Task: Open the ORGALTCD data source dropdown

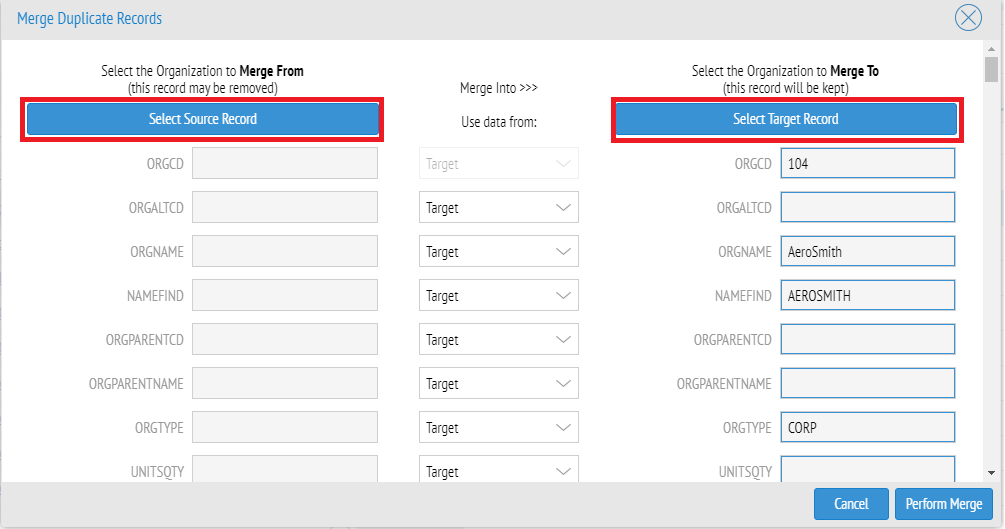Action: click(499, 208)
